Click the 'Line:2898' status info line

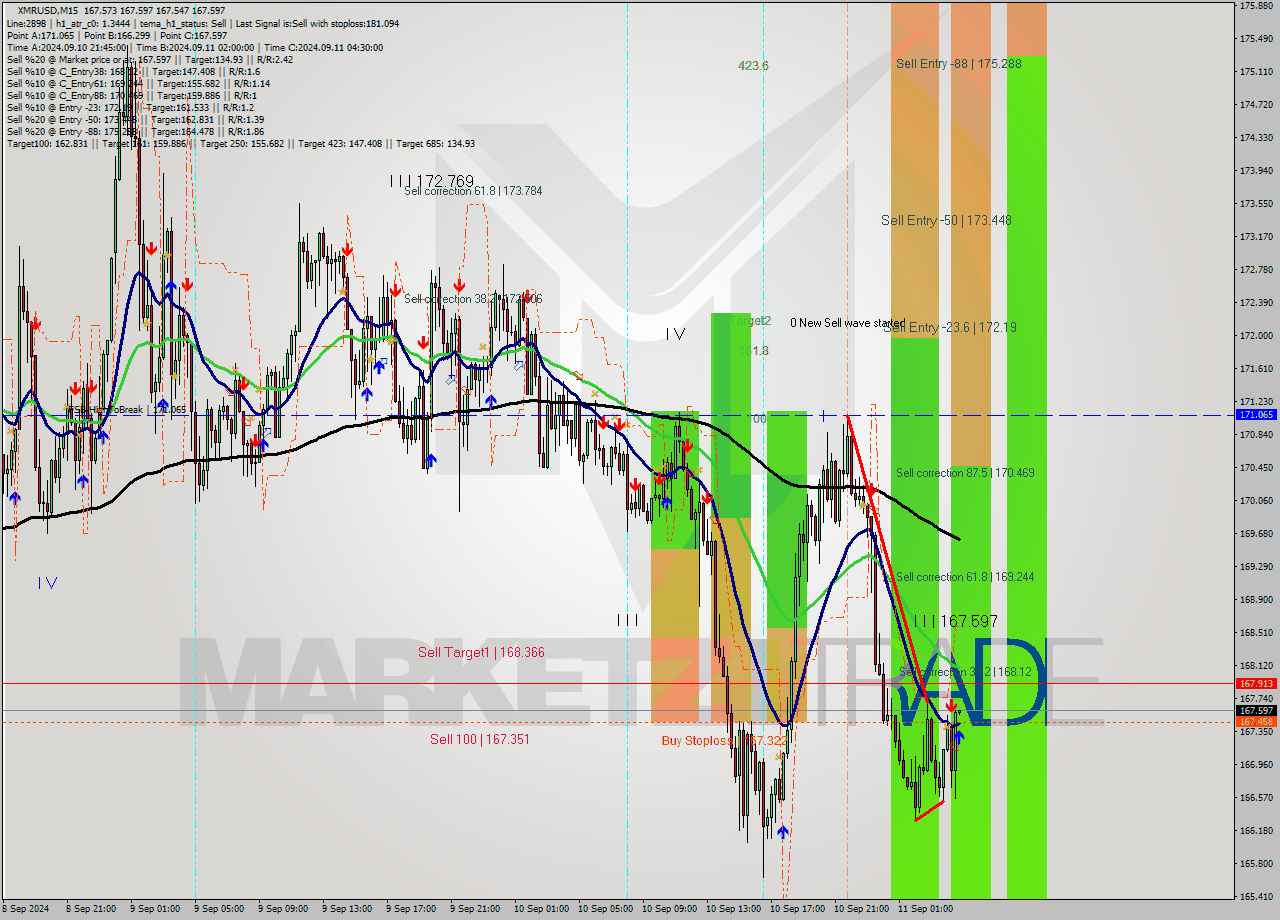(203, 23)
